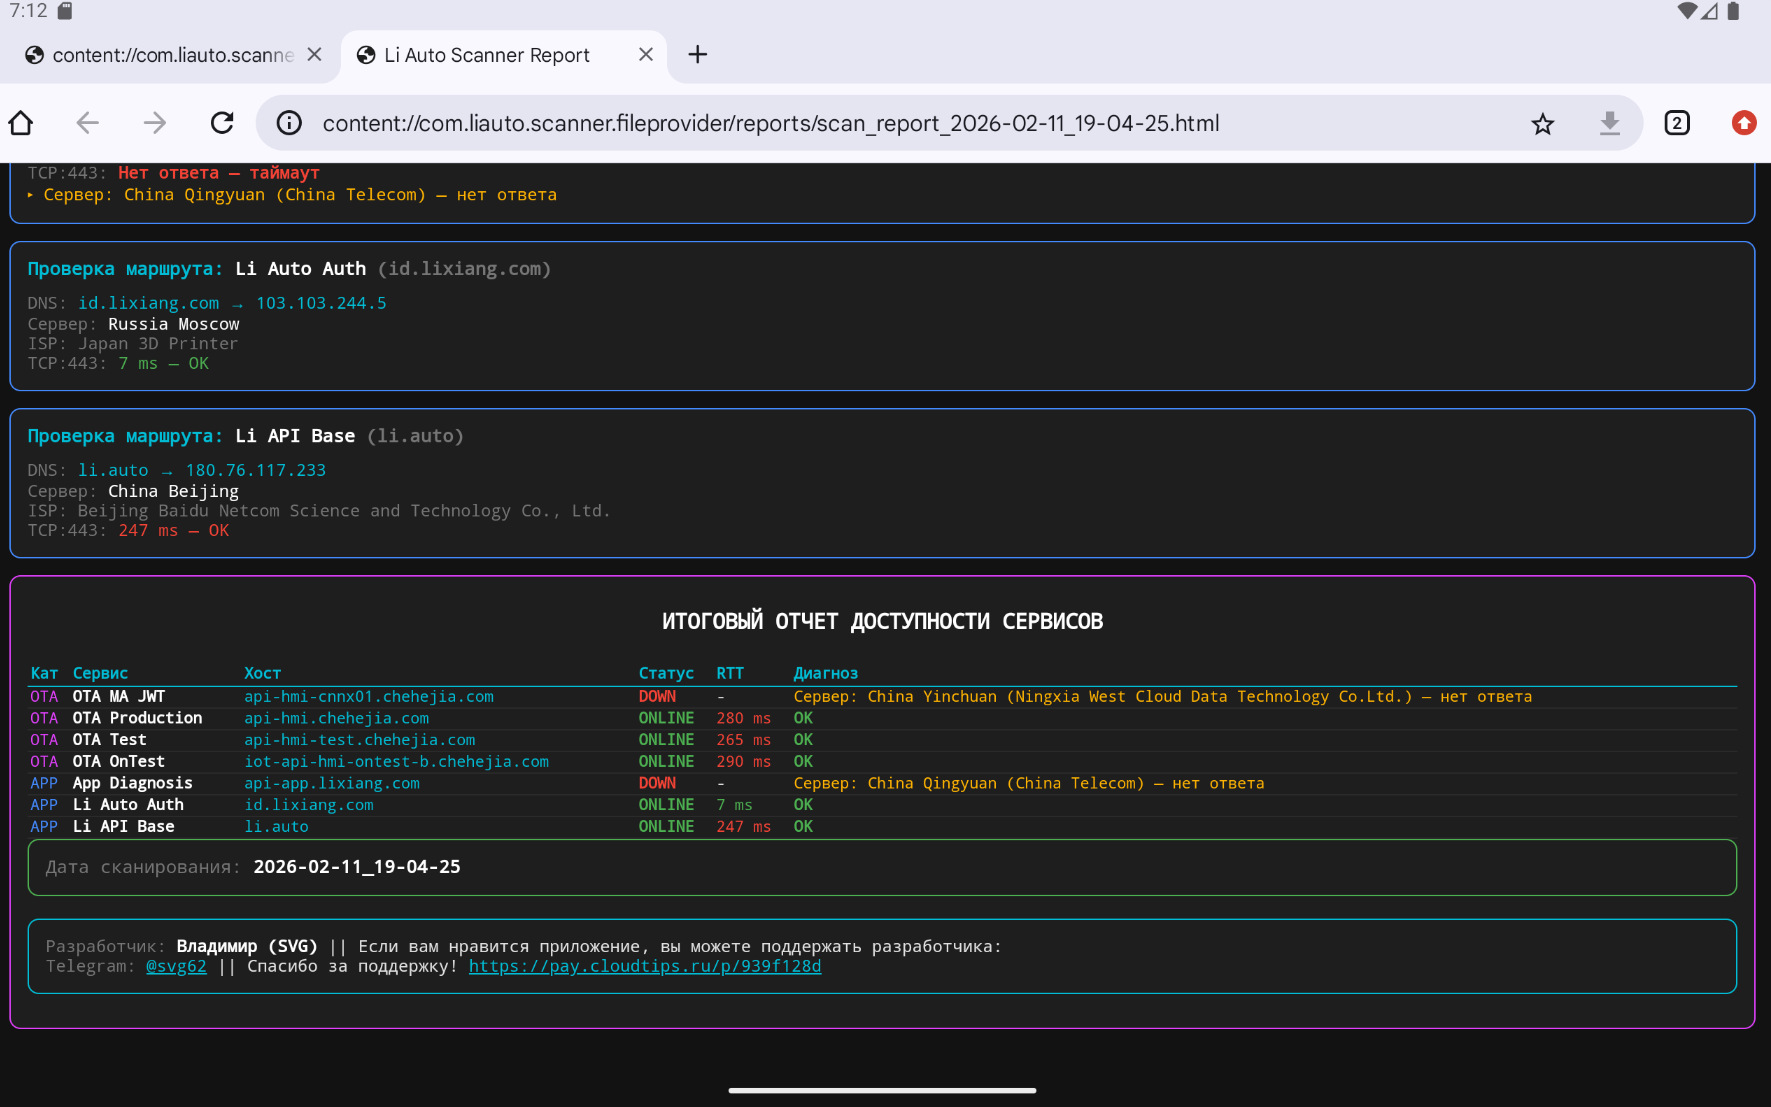
Task: Click the scan date 2026-02-11_19-04-25
Action: [357, 867]
